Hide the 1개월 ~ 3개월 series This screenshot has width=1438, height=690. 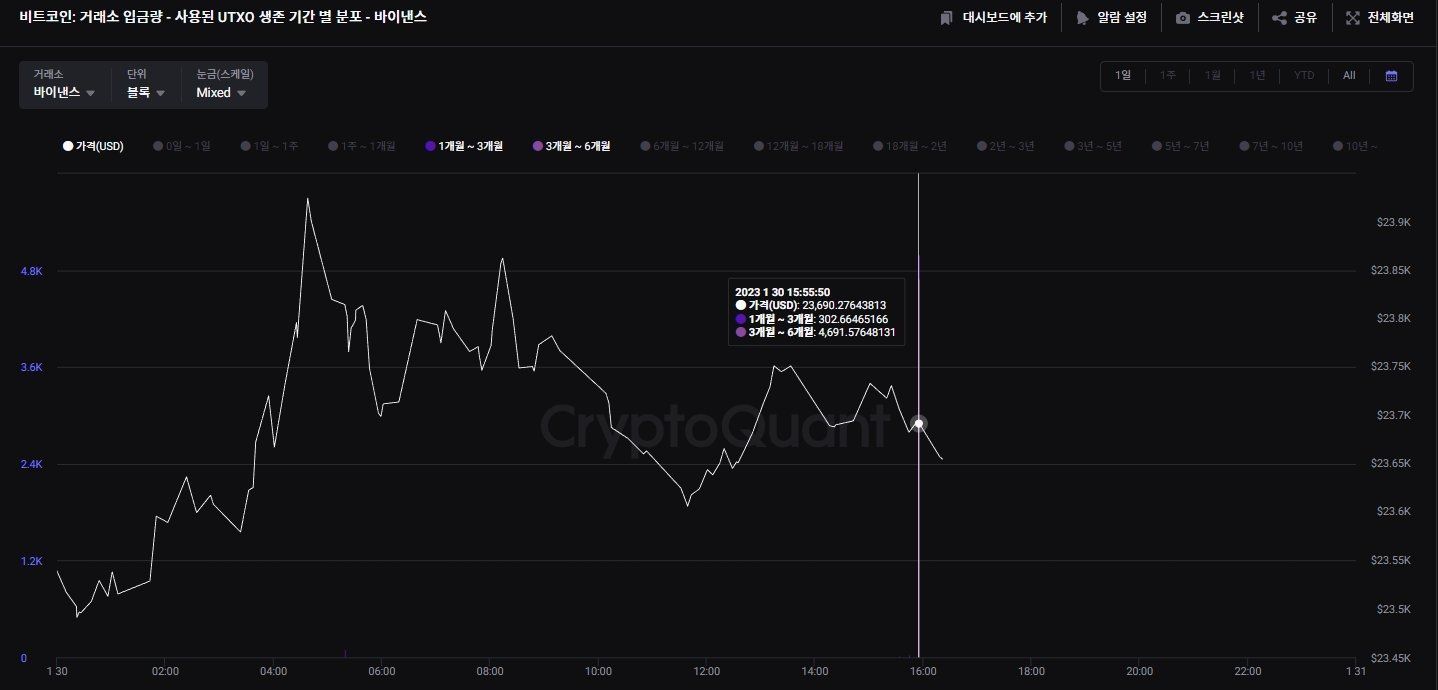pyautogui.click(x=463, y=145)
